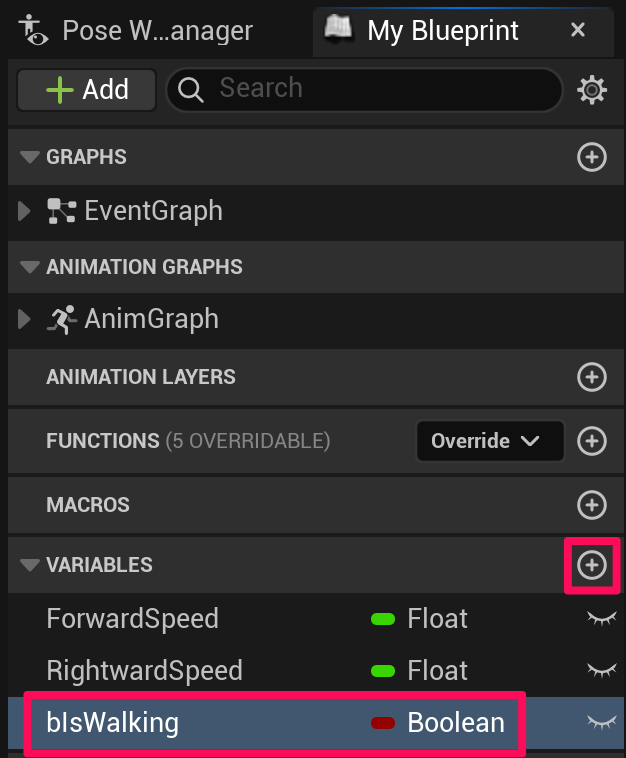Expand the EventGraph tree item
Screen dimensions: 626x758
pos(26,211)
